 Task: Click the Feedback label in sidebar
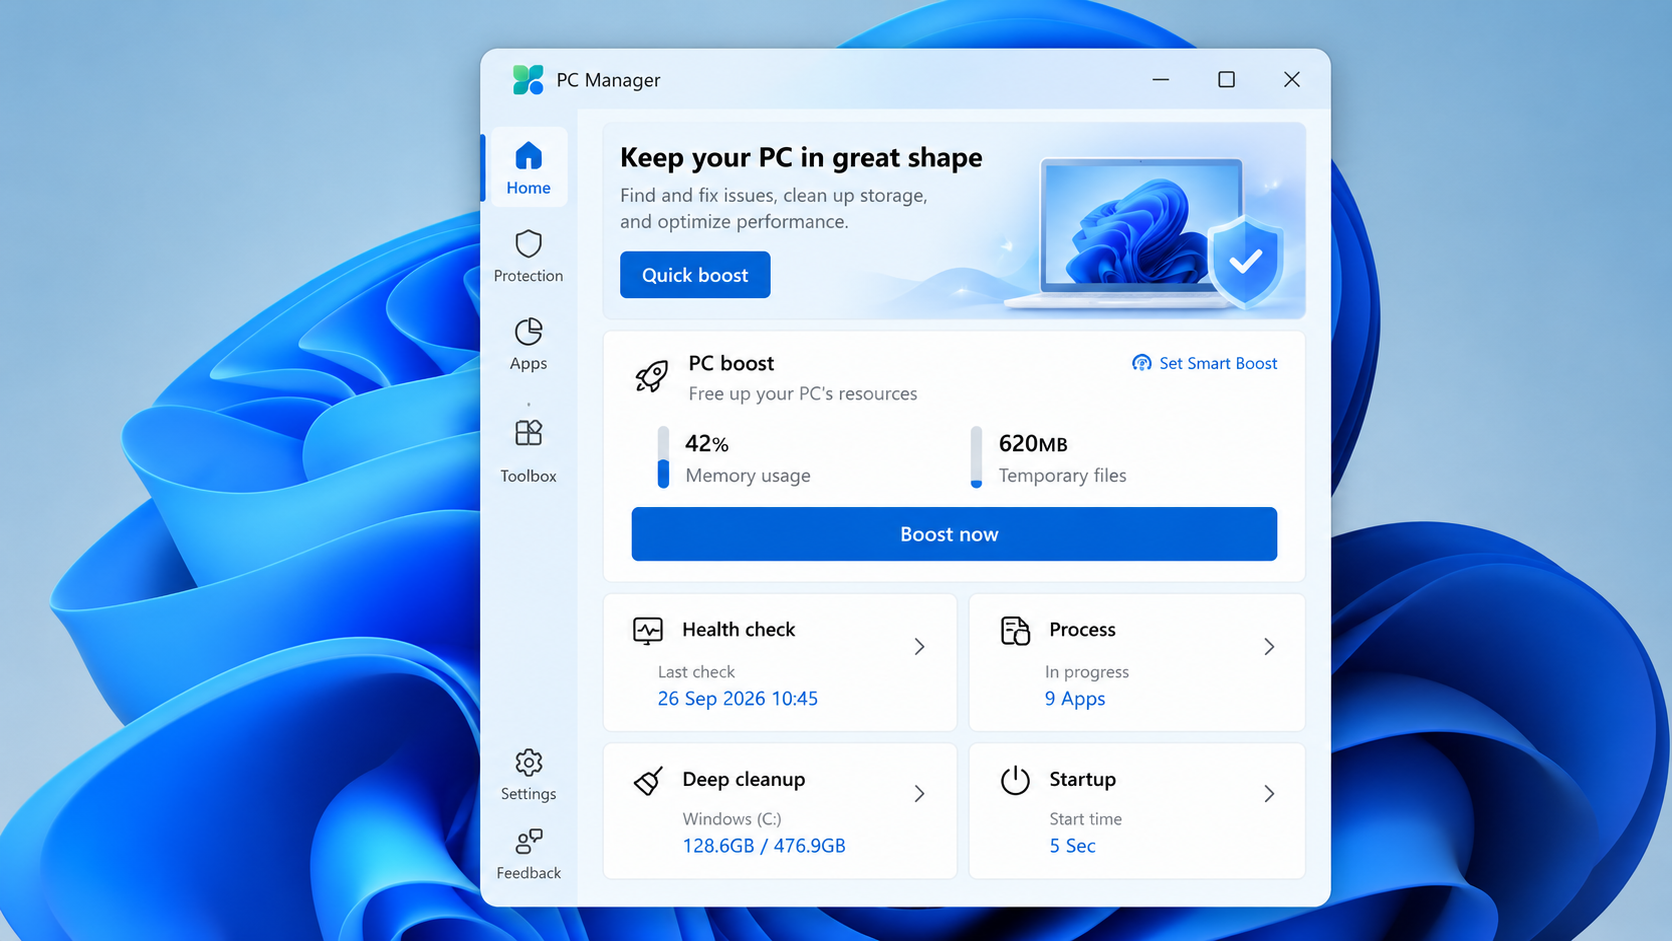click(x=528, y=873)
